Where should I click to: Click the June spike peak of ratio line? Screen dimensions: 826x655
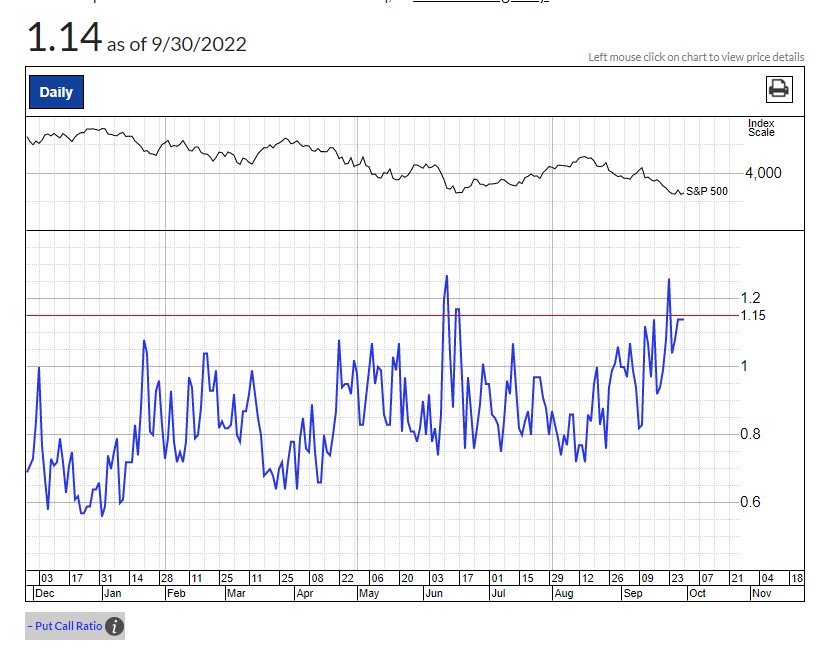tap(446, 276)
